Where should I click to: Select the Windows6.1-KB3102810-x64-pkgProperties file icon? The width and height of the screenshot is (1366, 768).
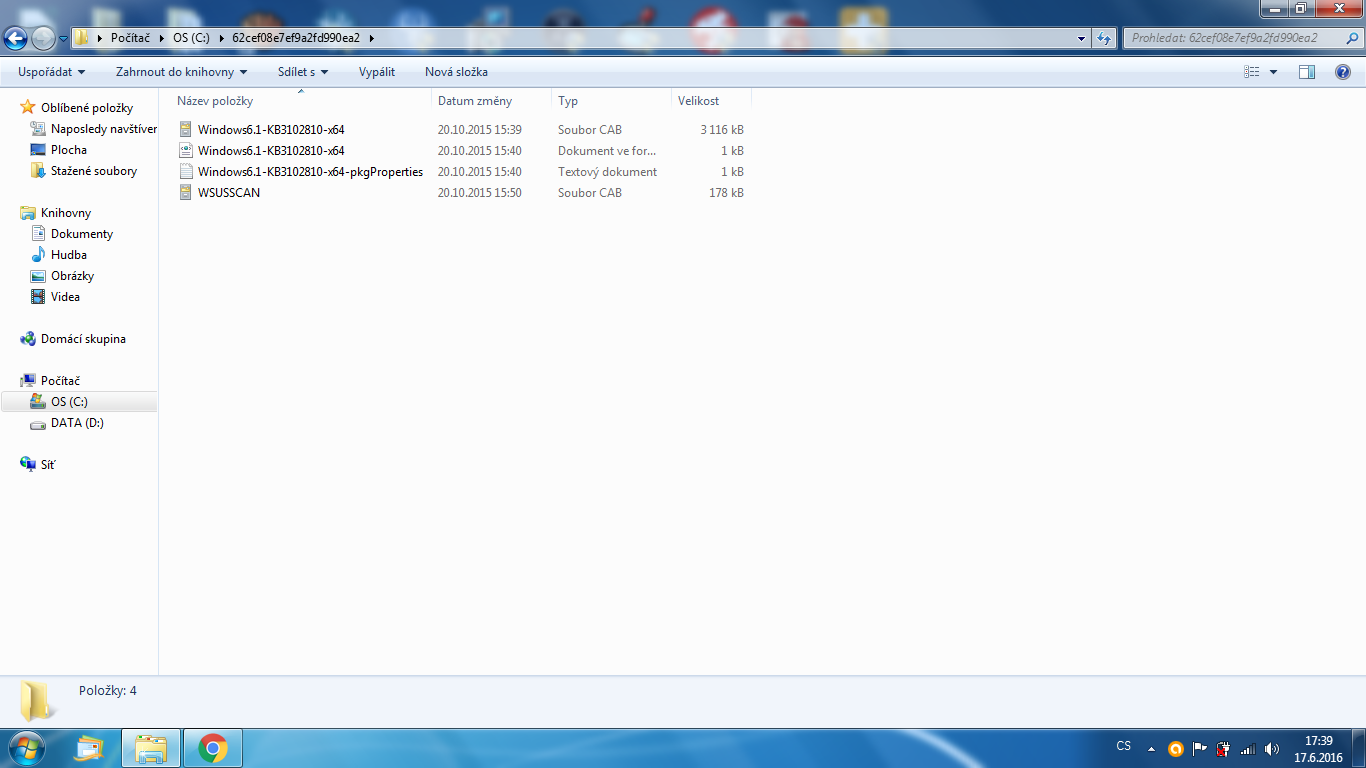point(185,172)
